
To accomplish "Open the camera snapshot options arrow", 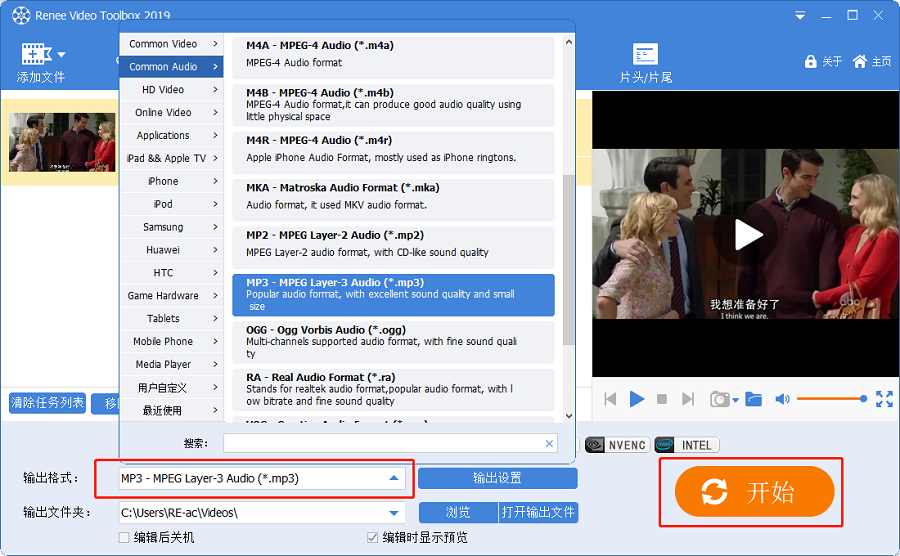I will tap(735, 400).
